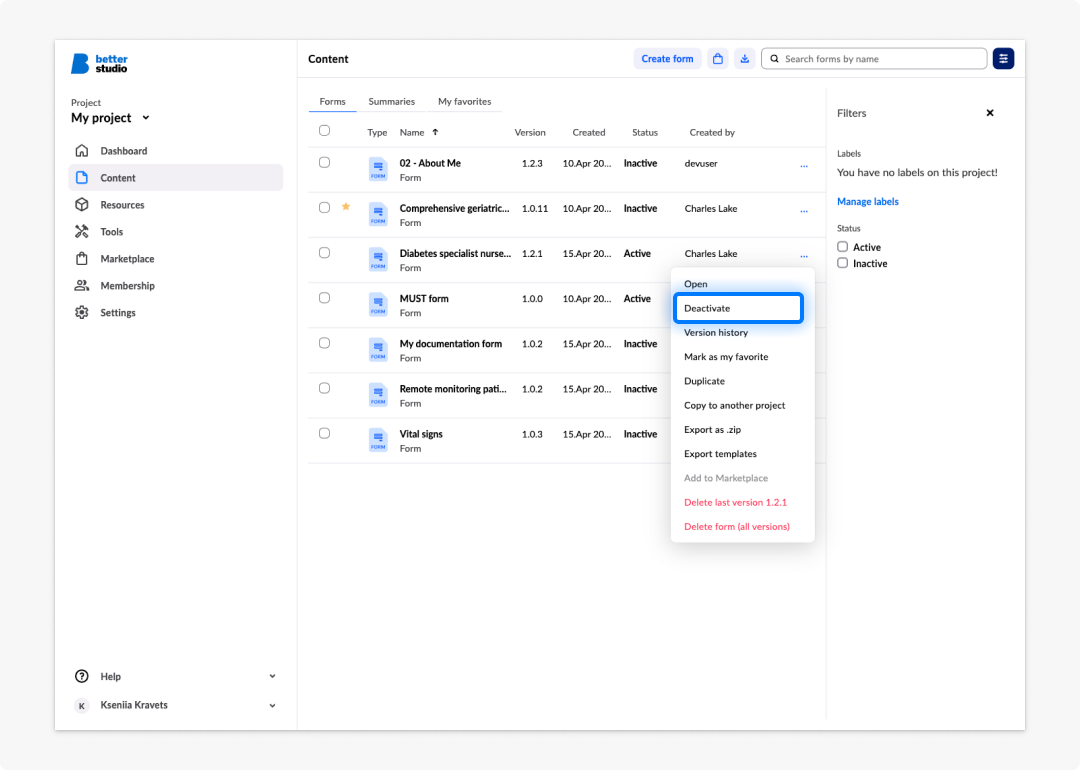Open Resources via the cube icon
1080x770 pixels.
[x=82, y=205]
